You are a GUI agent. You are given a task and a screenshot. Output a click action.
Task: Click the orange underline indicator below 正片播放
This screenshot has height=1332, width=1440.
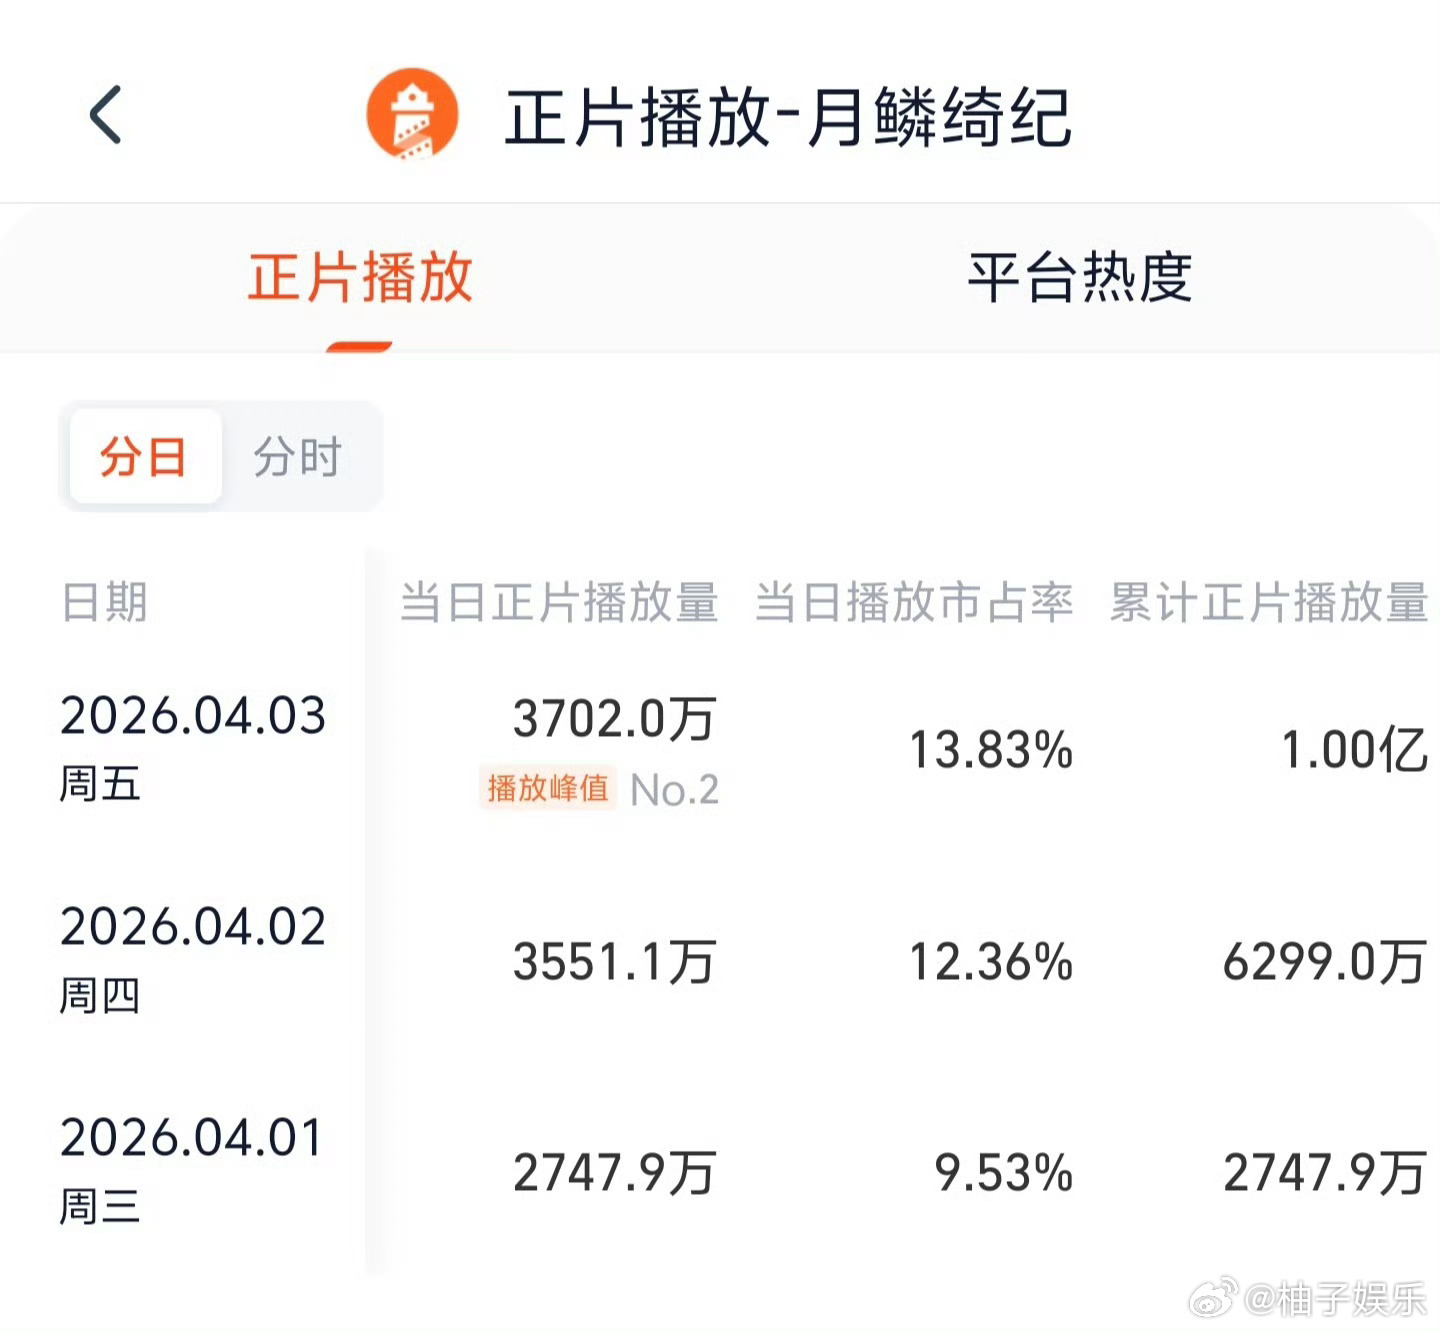360,347
